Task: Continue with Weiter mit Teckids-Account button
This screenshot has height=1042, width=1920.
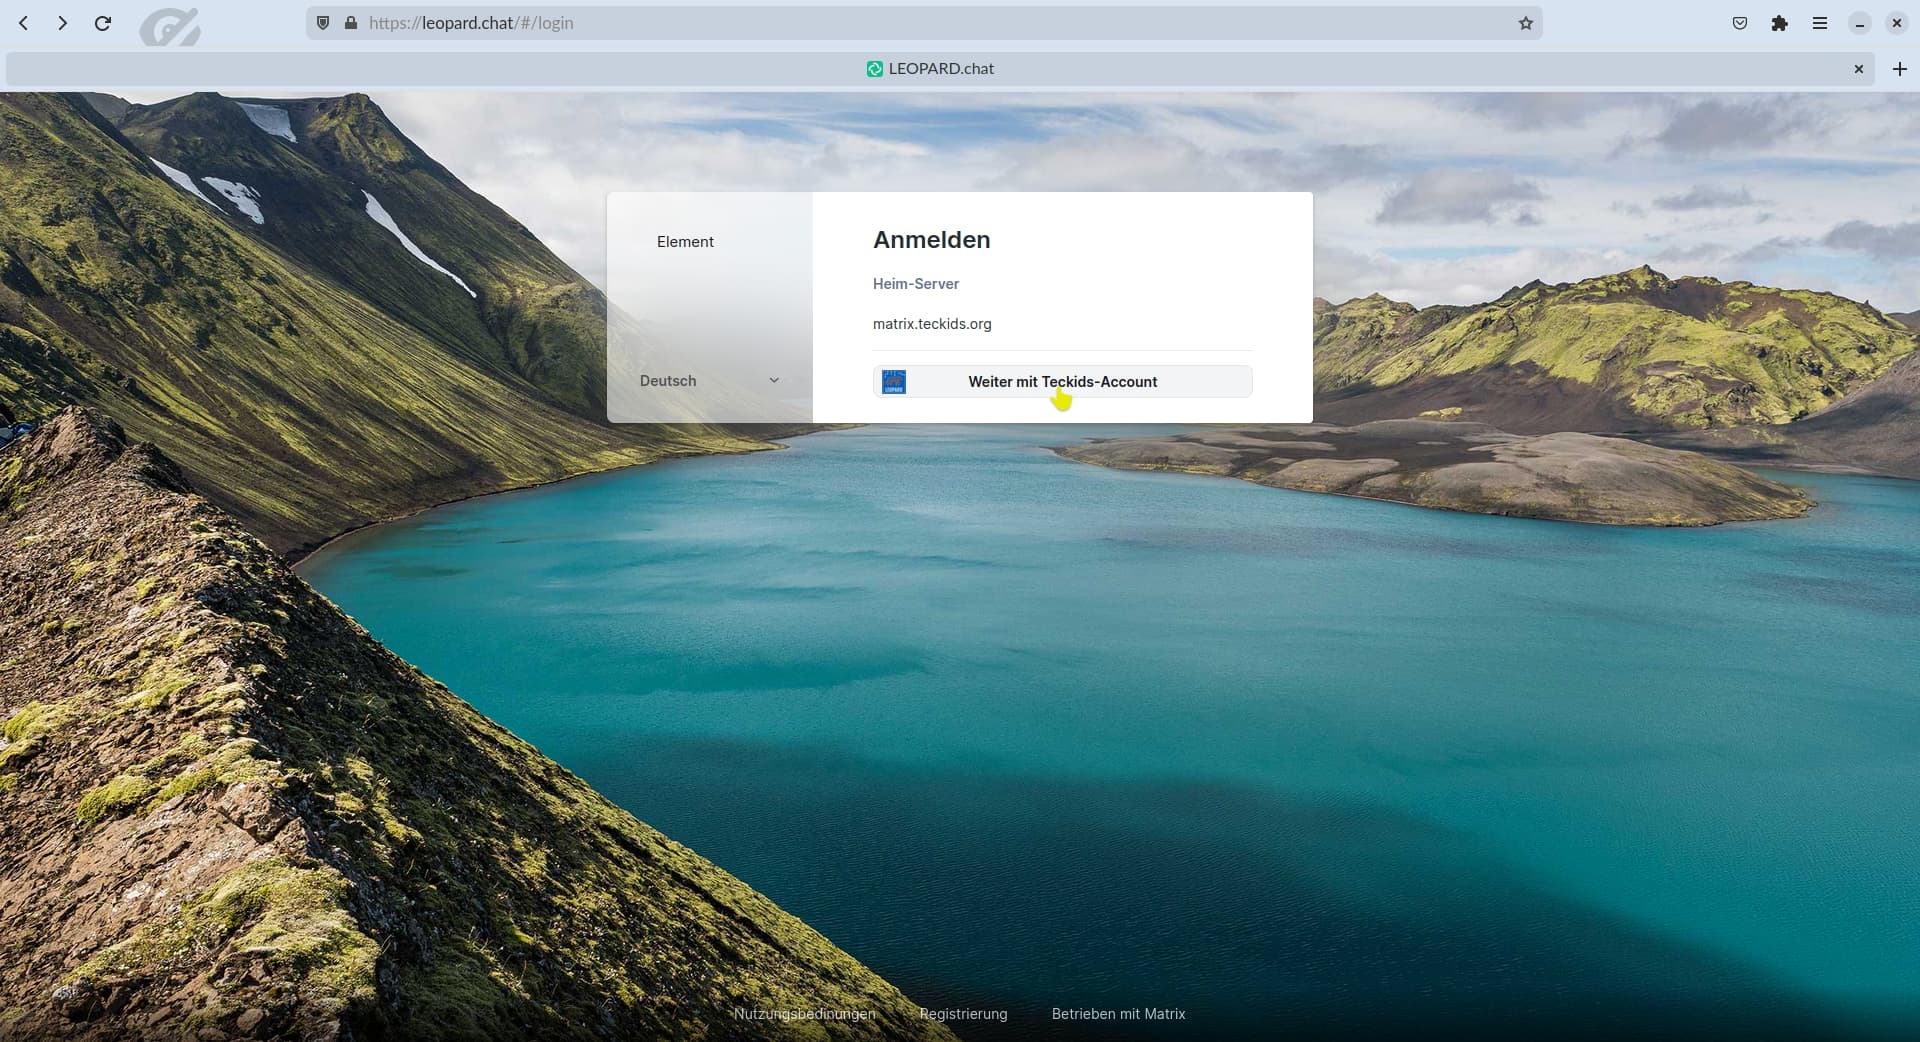Action: tap(1062, 382)
